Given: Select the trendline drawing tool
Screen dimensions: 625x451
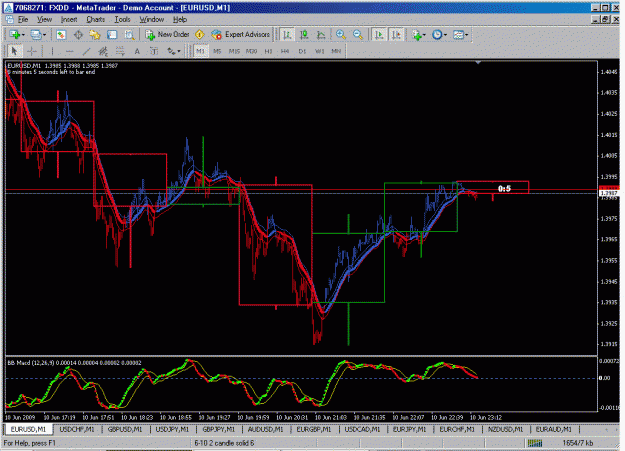Looking at the screenshot, I should pyautogui.click(x=86, y=51).
